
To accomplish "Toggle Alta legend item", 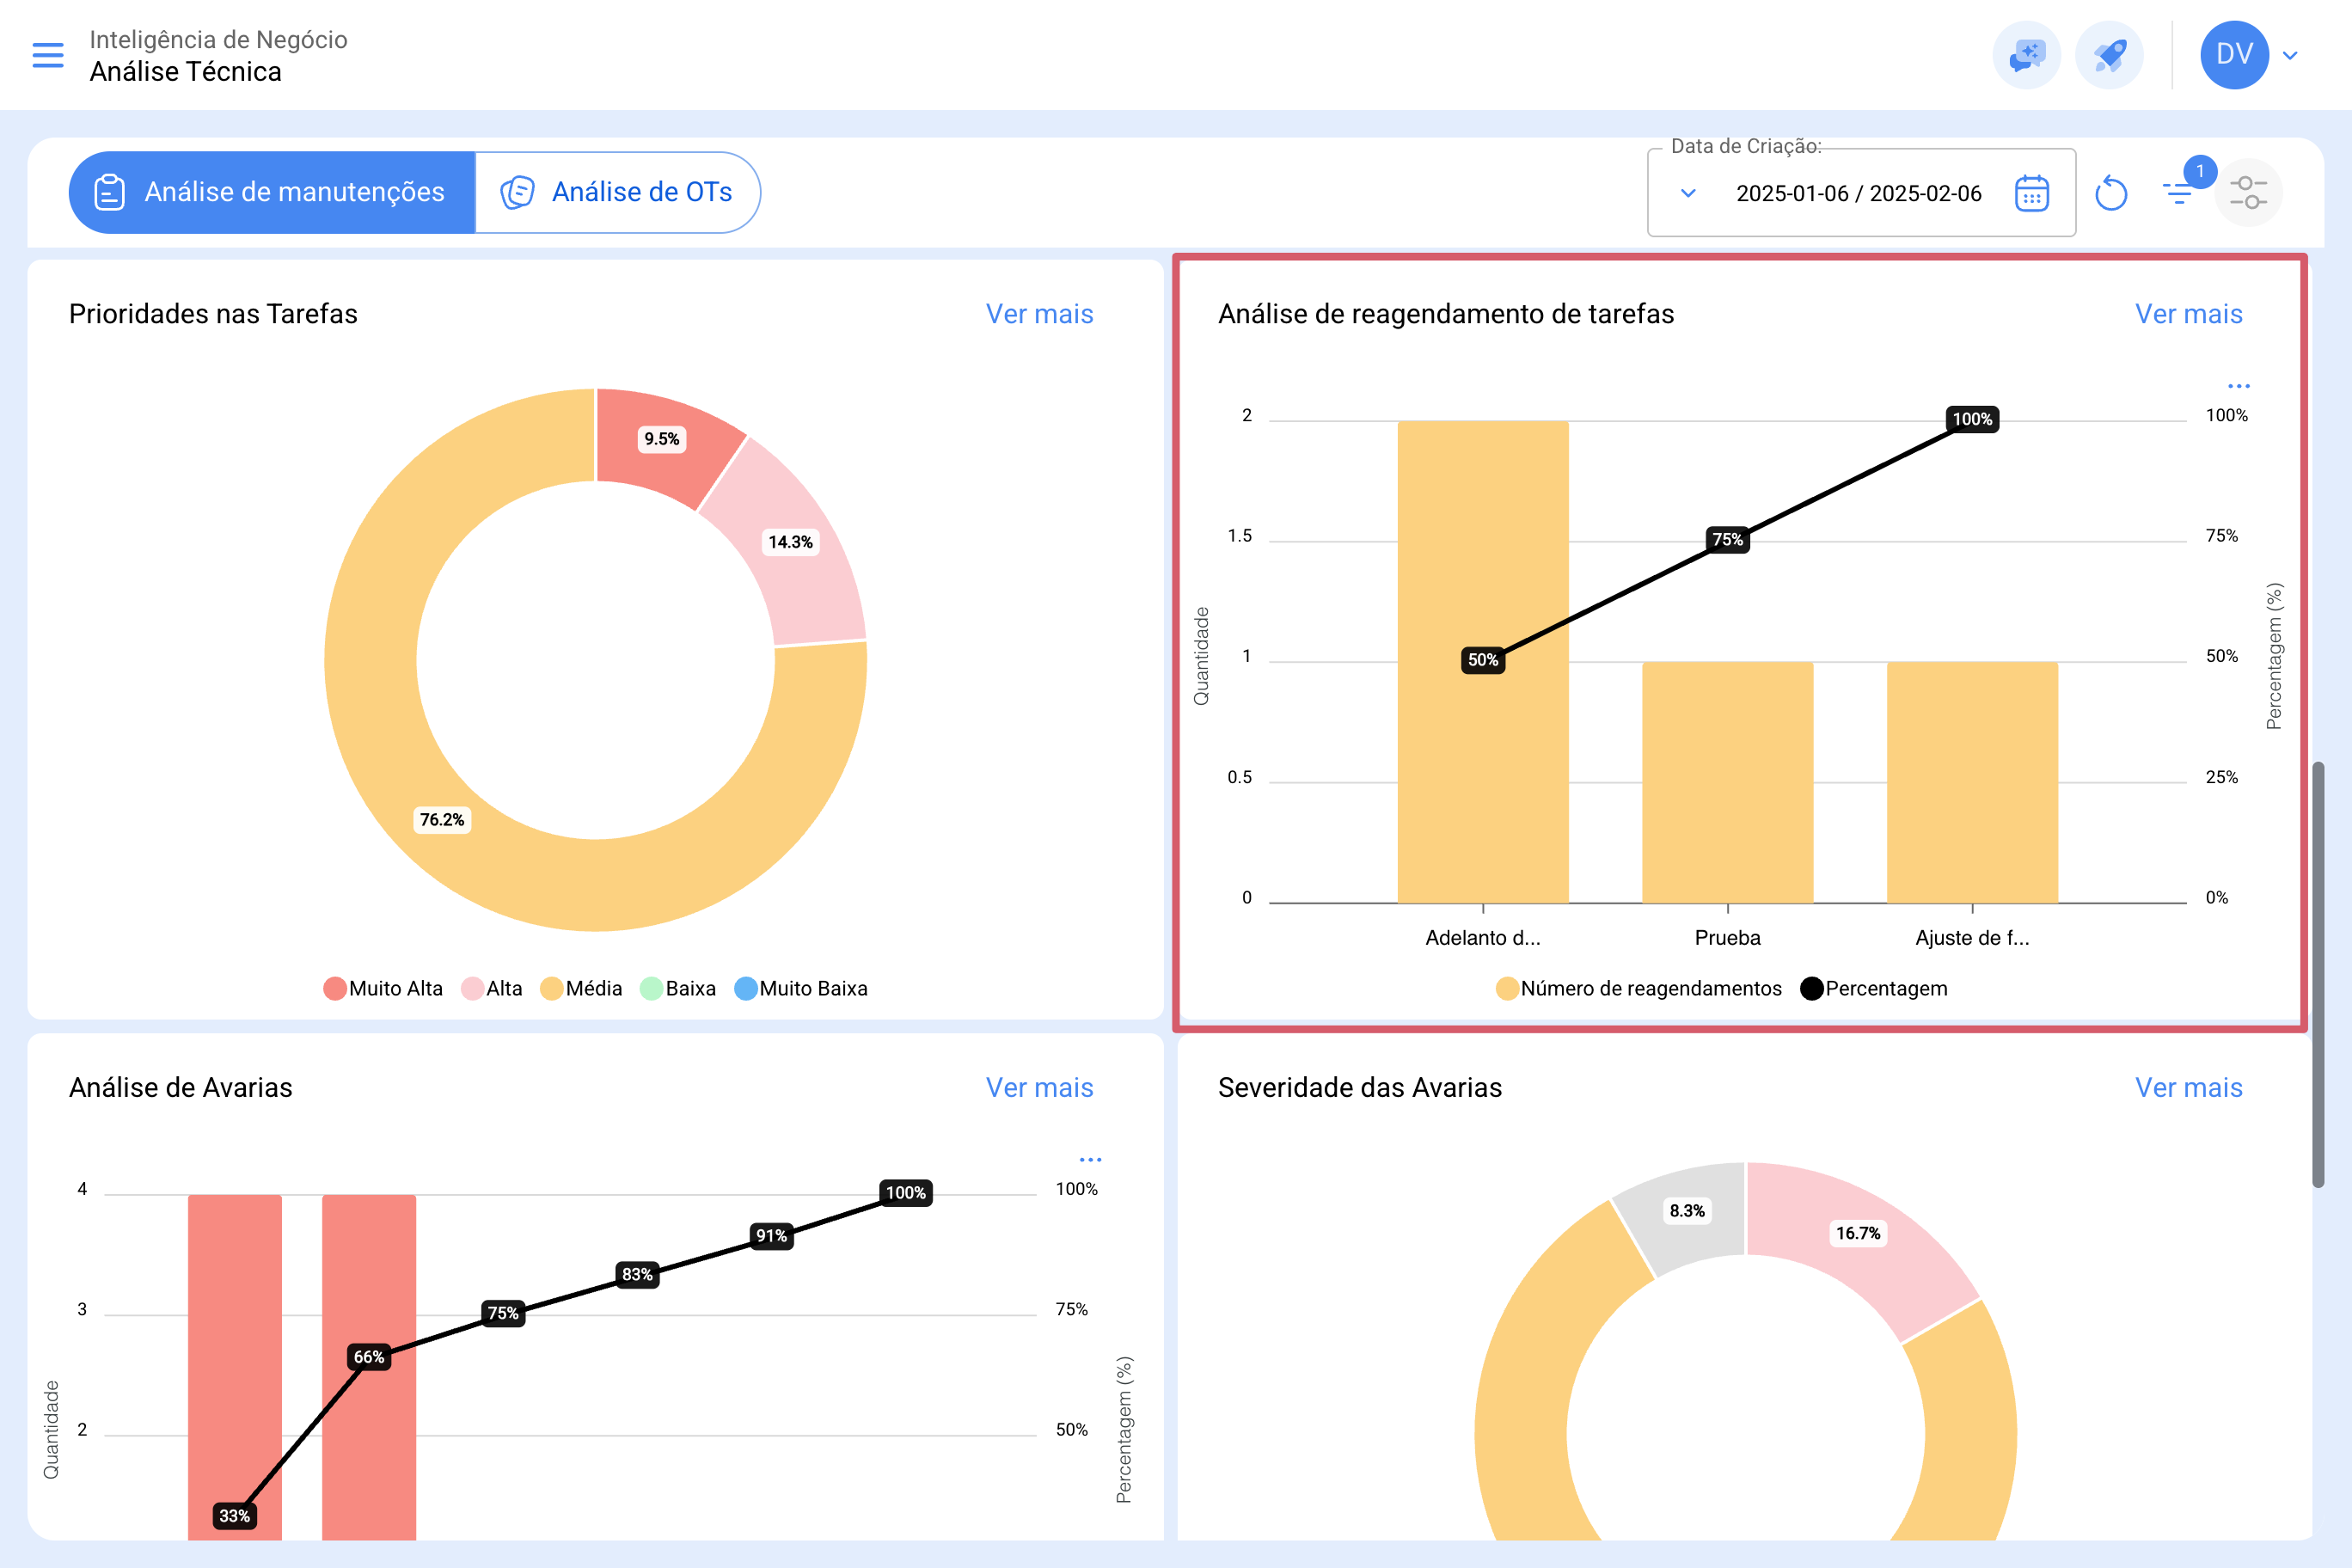I will pyautogui.click(x=492, y=989).
